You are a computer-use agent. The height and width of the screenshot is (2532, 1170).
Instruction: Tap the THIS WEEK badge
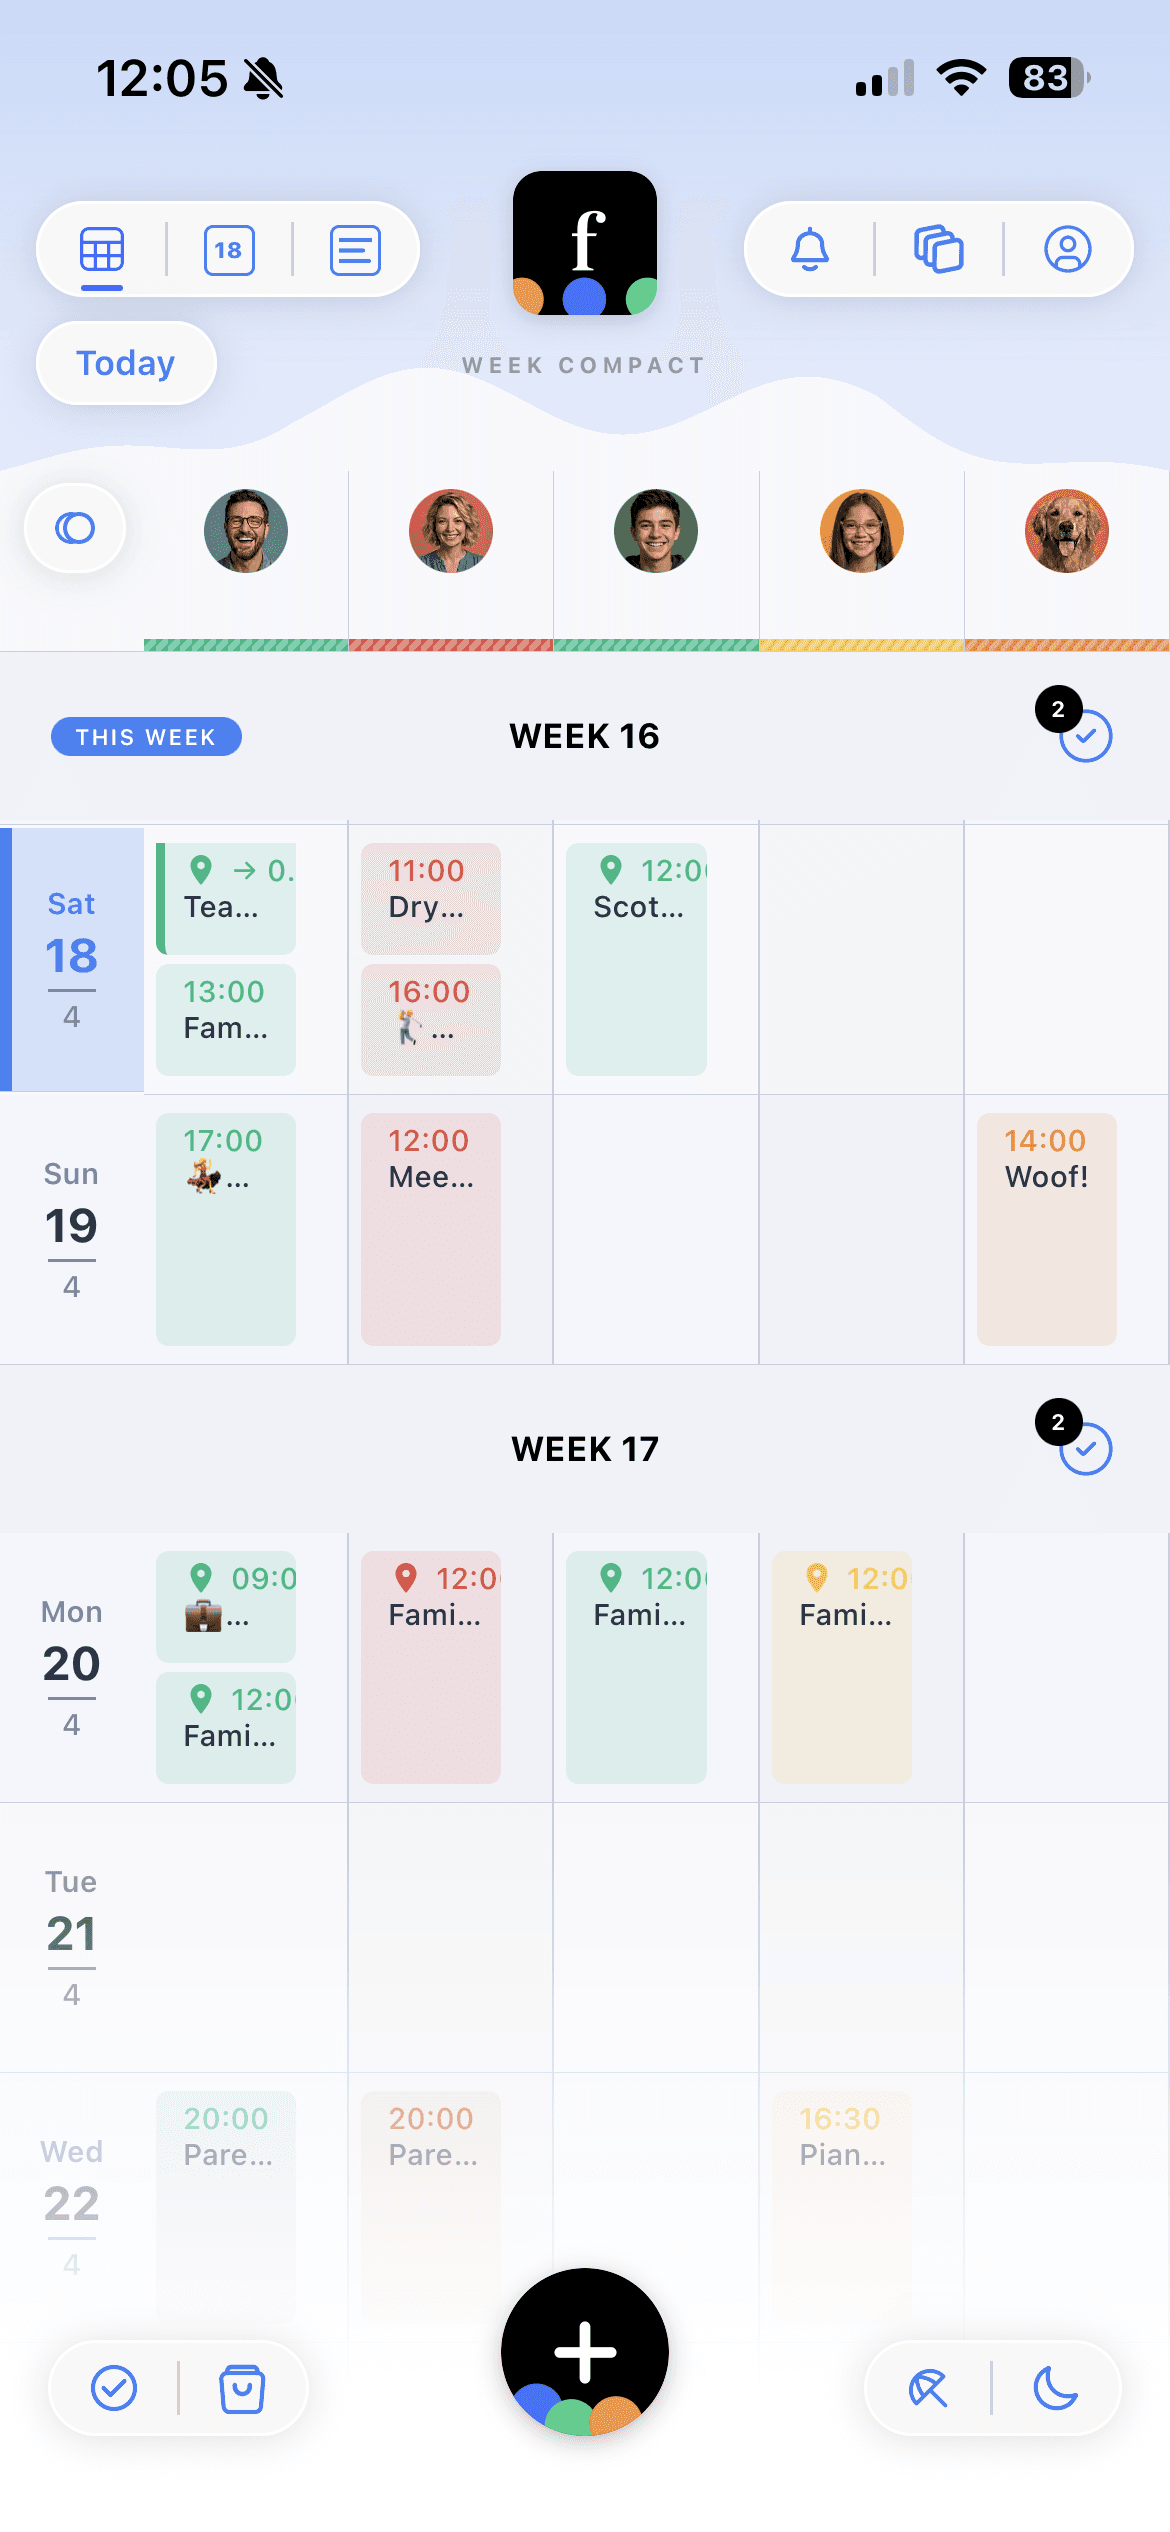(x=146, y=737)
